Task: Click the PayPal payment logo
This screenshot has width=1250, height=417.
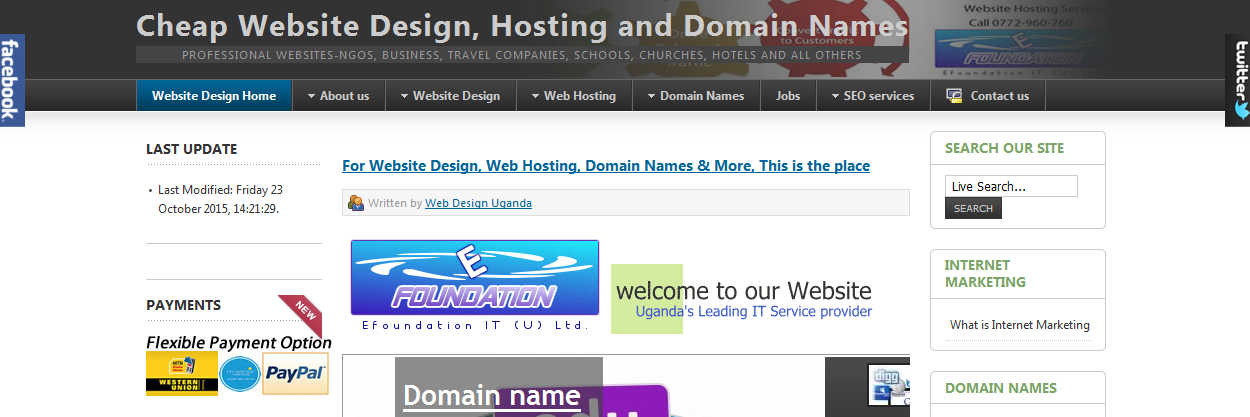Action: (295, 374)
